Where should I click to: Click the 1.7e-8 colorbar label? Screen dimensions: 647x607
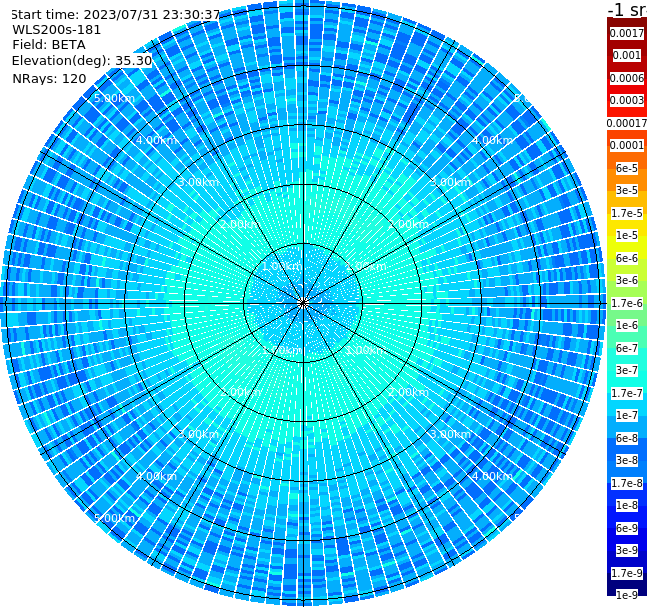627,483
